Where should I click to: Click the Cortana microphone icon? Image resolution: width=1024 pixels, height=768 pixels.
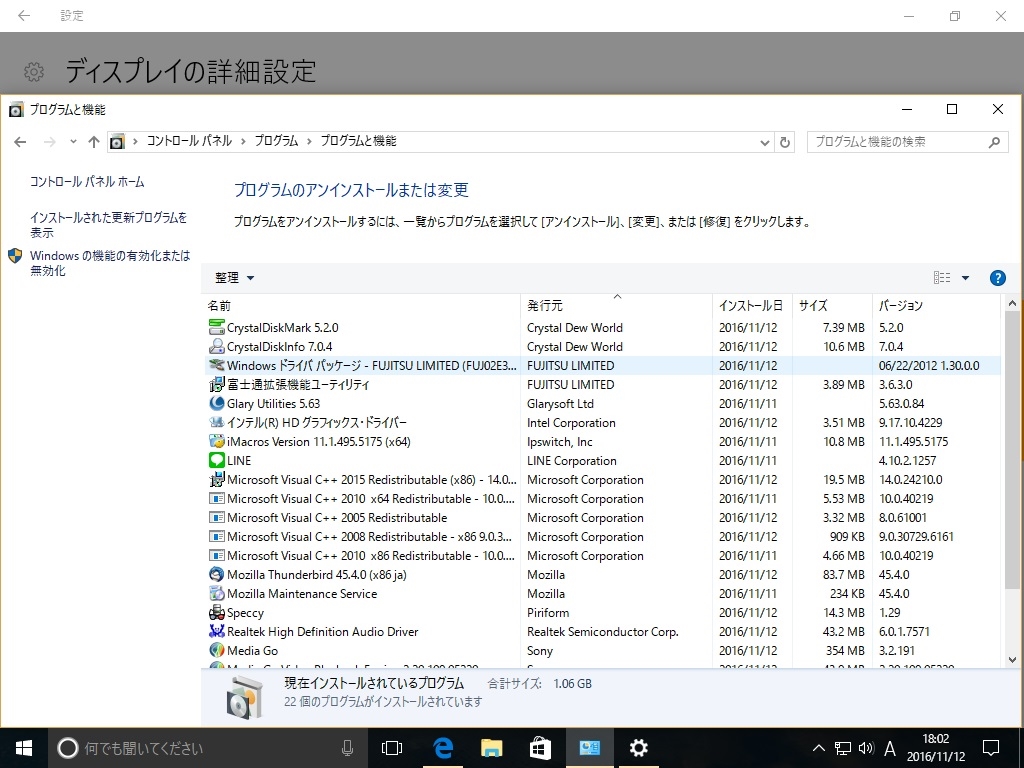click(x=347, y=748)
